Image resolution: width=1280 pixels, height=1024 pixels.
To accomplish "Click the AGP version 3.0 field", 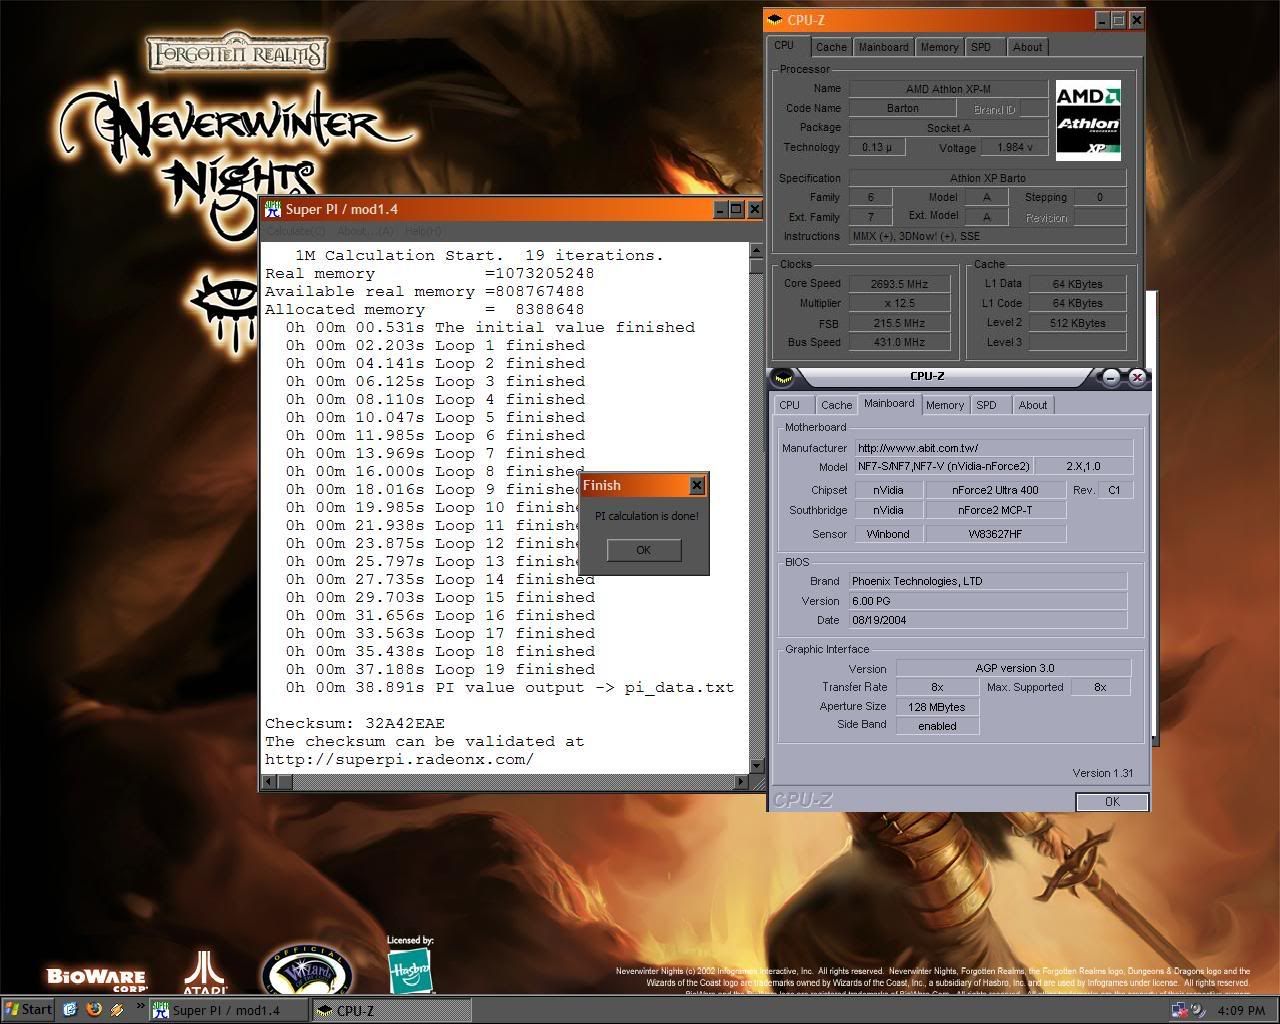I will 1014,668.
